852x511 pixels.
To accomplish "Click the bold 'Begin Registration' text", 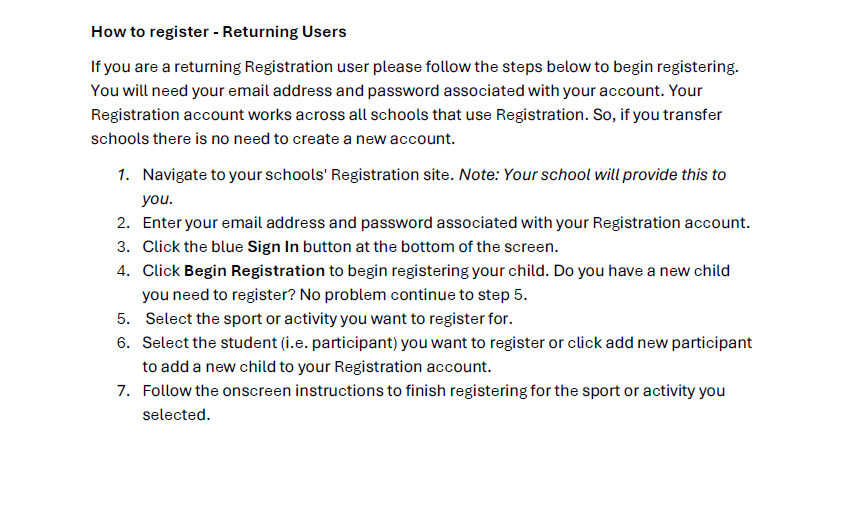I will [254, 271].
